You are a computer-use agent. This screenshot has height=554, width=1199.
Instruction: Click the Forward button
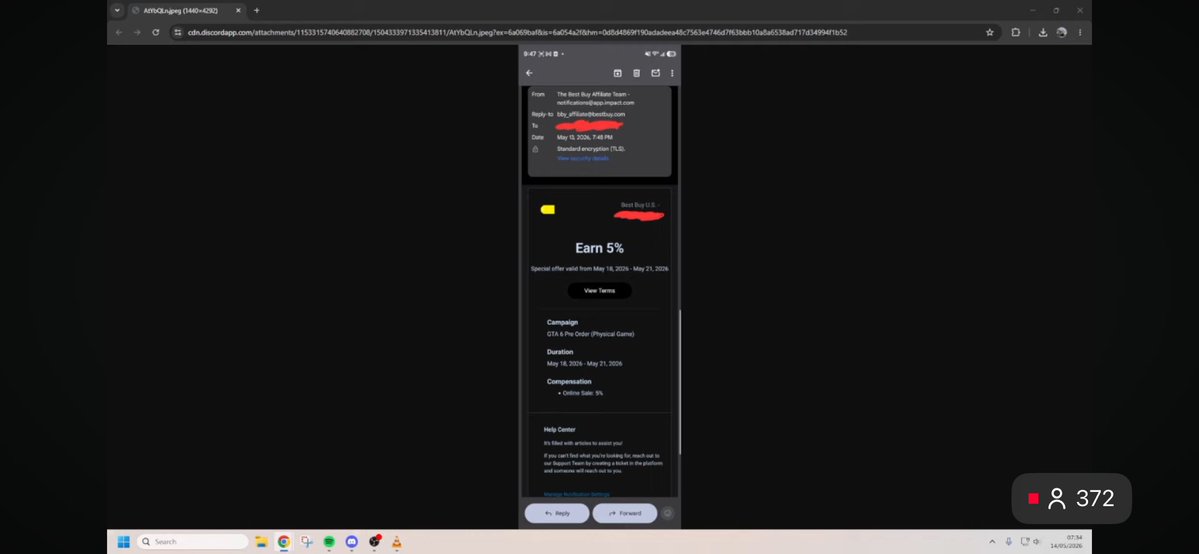click(x=625, y=513)
